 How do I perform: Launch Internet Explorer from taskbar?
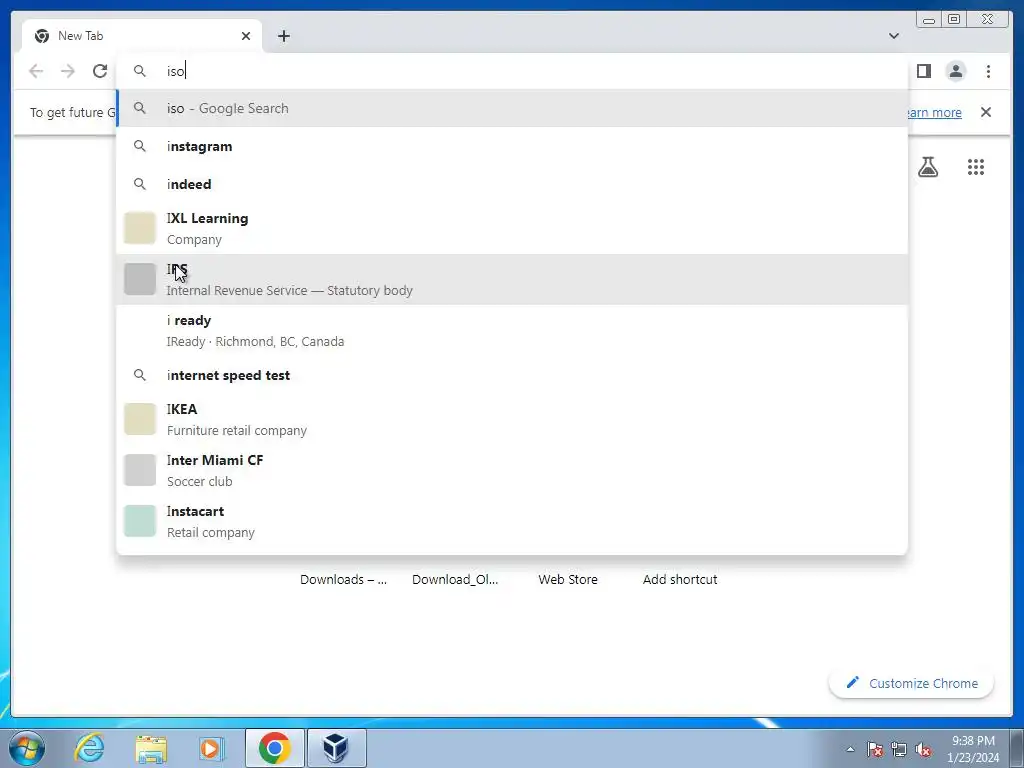[x=89, y=748]
